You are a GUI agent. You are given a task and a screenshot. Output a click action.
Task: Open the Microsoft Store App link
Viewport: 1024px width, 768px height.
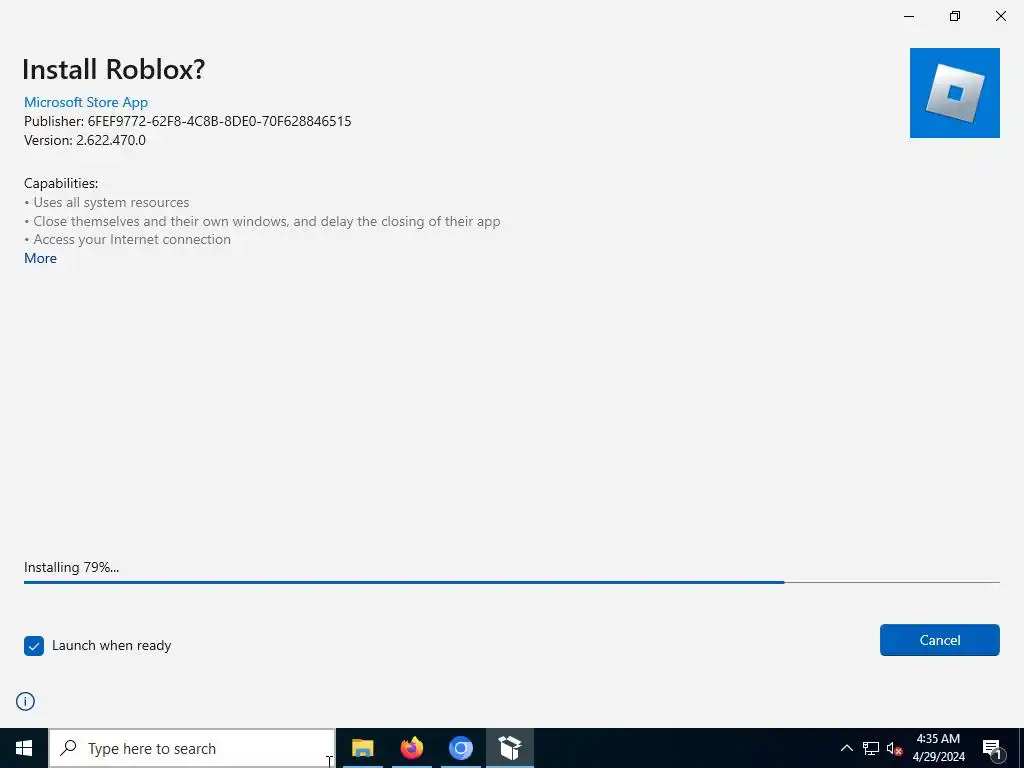[86, 102]
